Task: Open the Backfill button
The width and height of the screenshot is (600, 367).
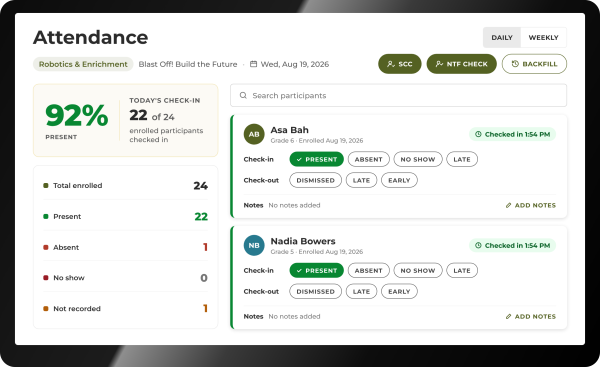Action: coord(534,64)
